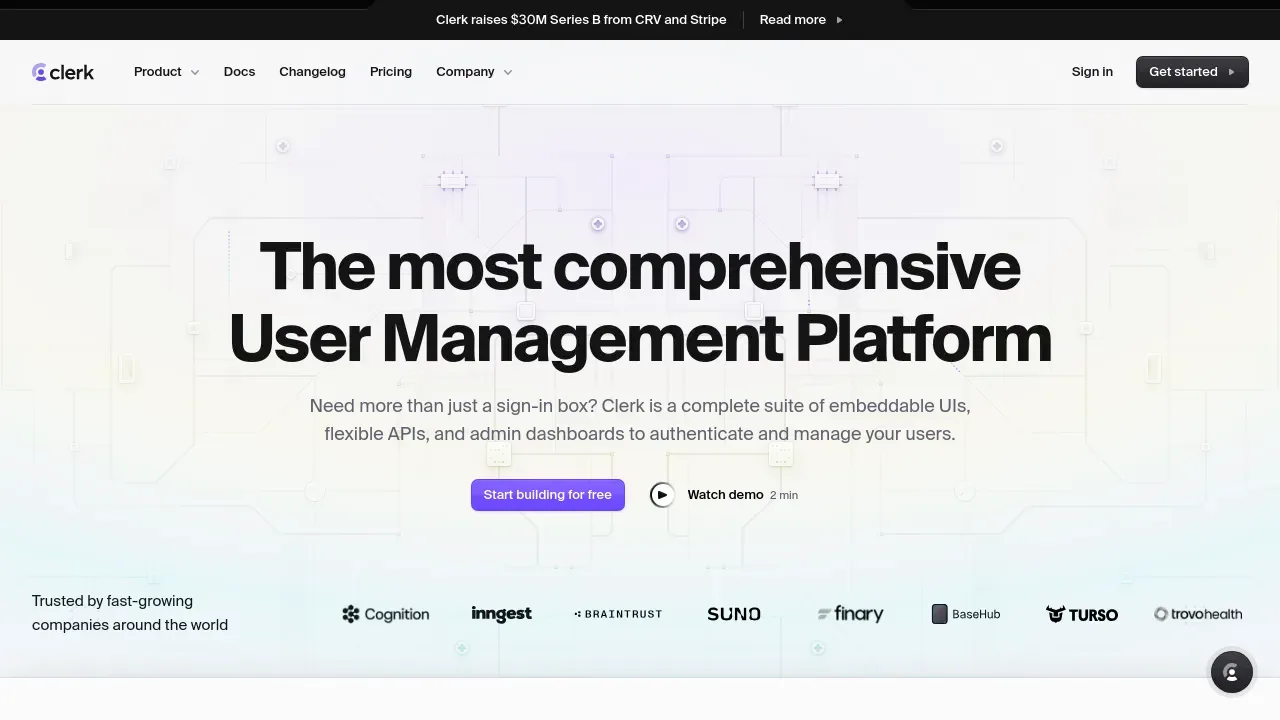1280x720 pixels.
Task: Expand the Company dropdown
Action: pos(474,72)
